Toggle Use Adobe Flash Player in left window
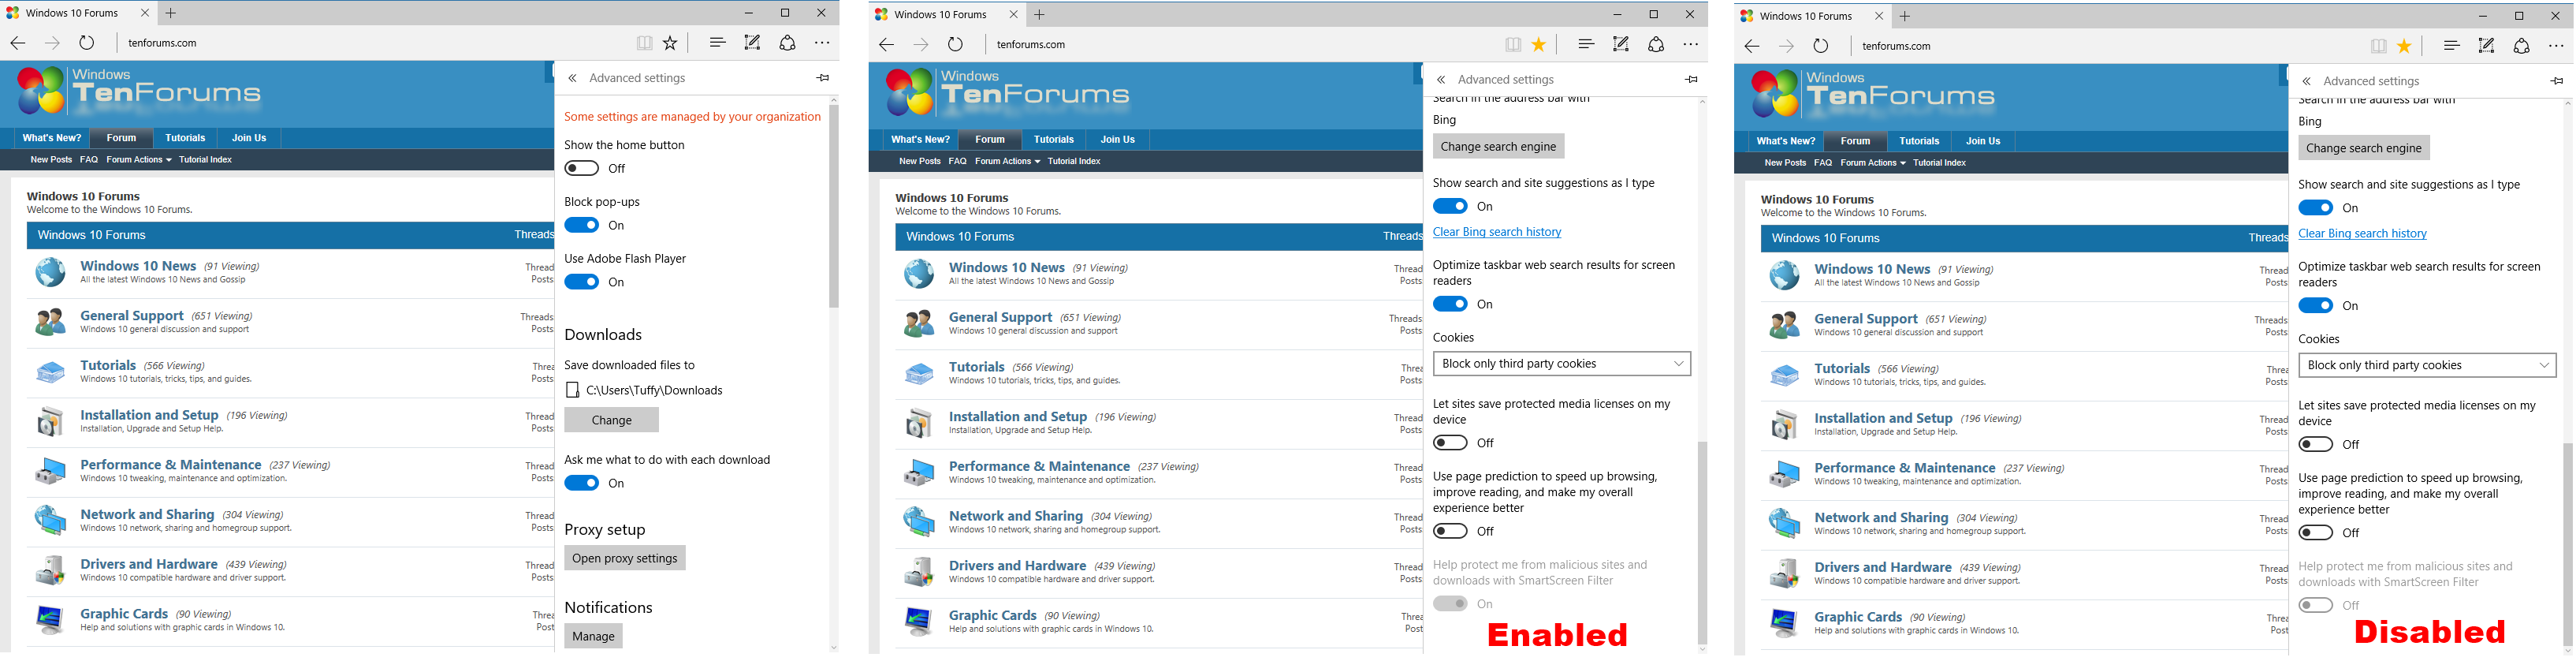Screen dimensions: 2576x661 [x=581, y=282]
